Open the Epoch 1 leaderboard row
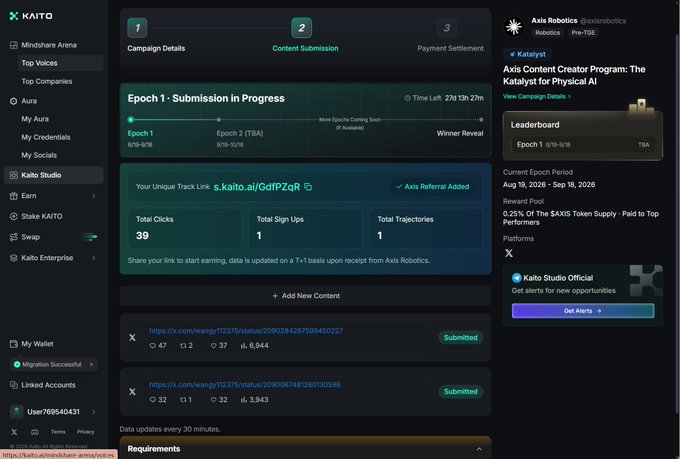 coord(583,145)
